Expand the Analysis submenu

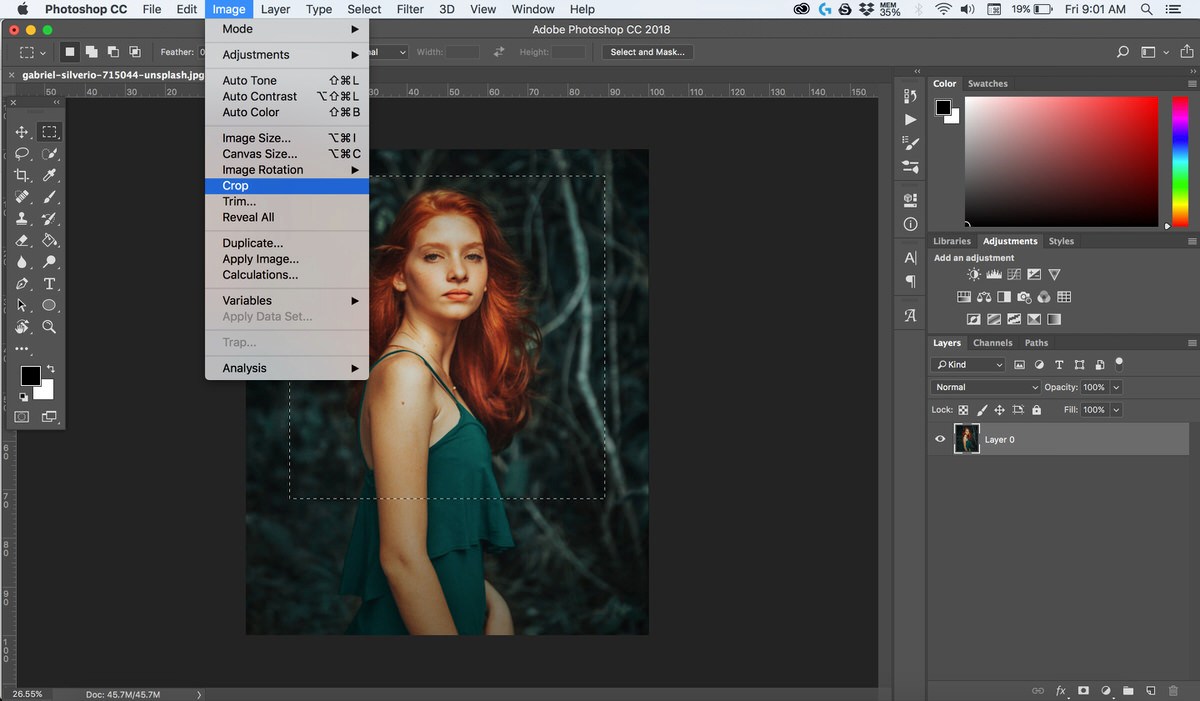[287, 368]
